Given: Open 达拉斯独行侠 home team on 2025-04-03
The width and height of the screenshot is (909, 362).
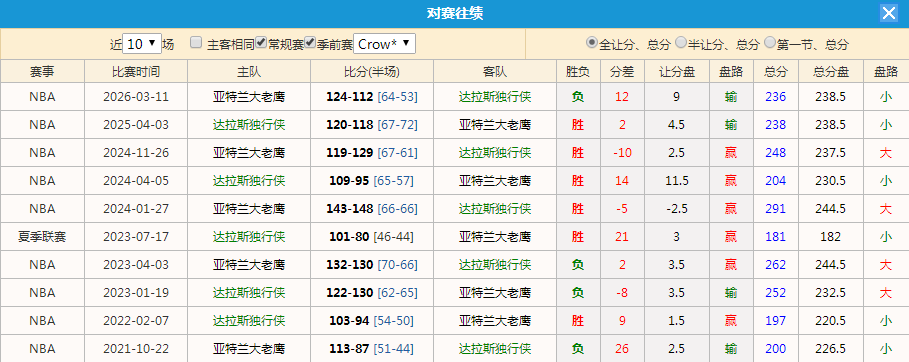Looking at the screenshot, I should 249,125.
